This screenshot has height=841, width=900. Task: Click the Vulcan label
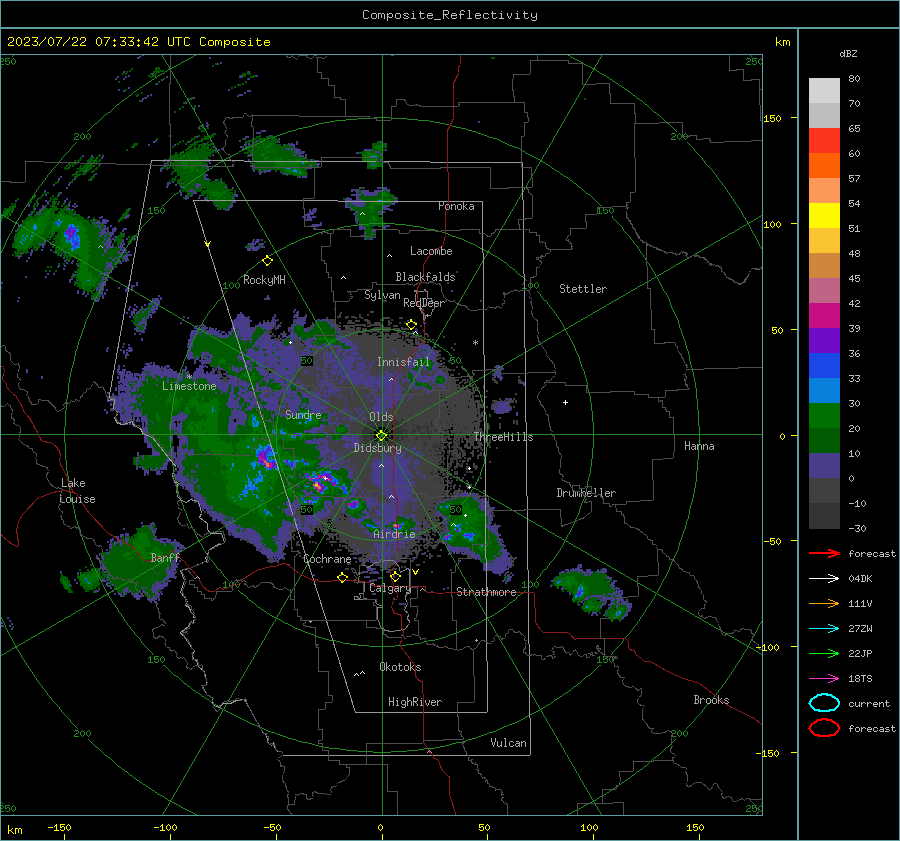pos(509,743)
